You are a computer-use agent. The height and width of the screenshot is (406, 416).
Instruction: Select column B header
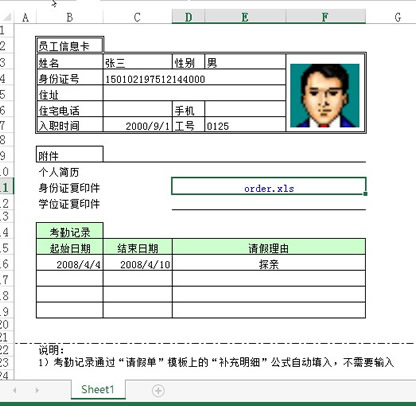coord(70,17)
